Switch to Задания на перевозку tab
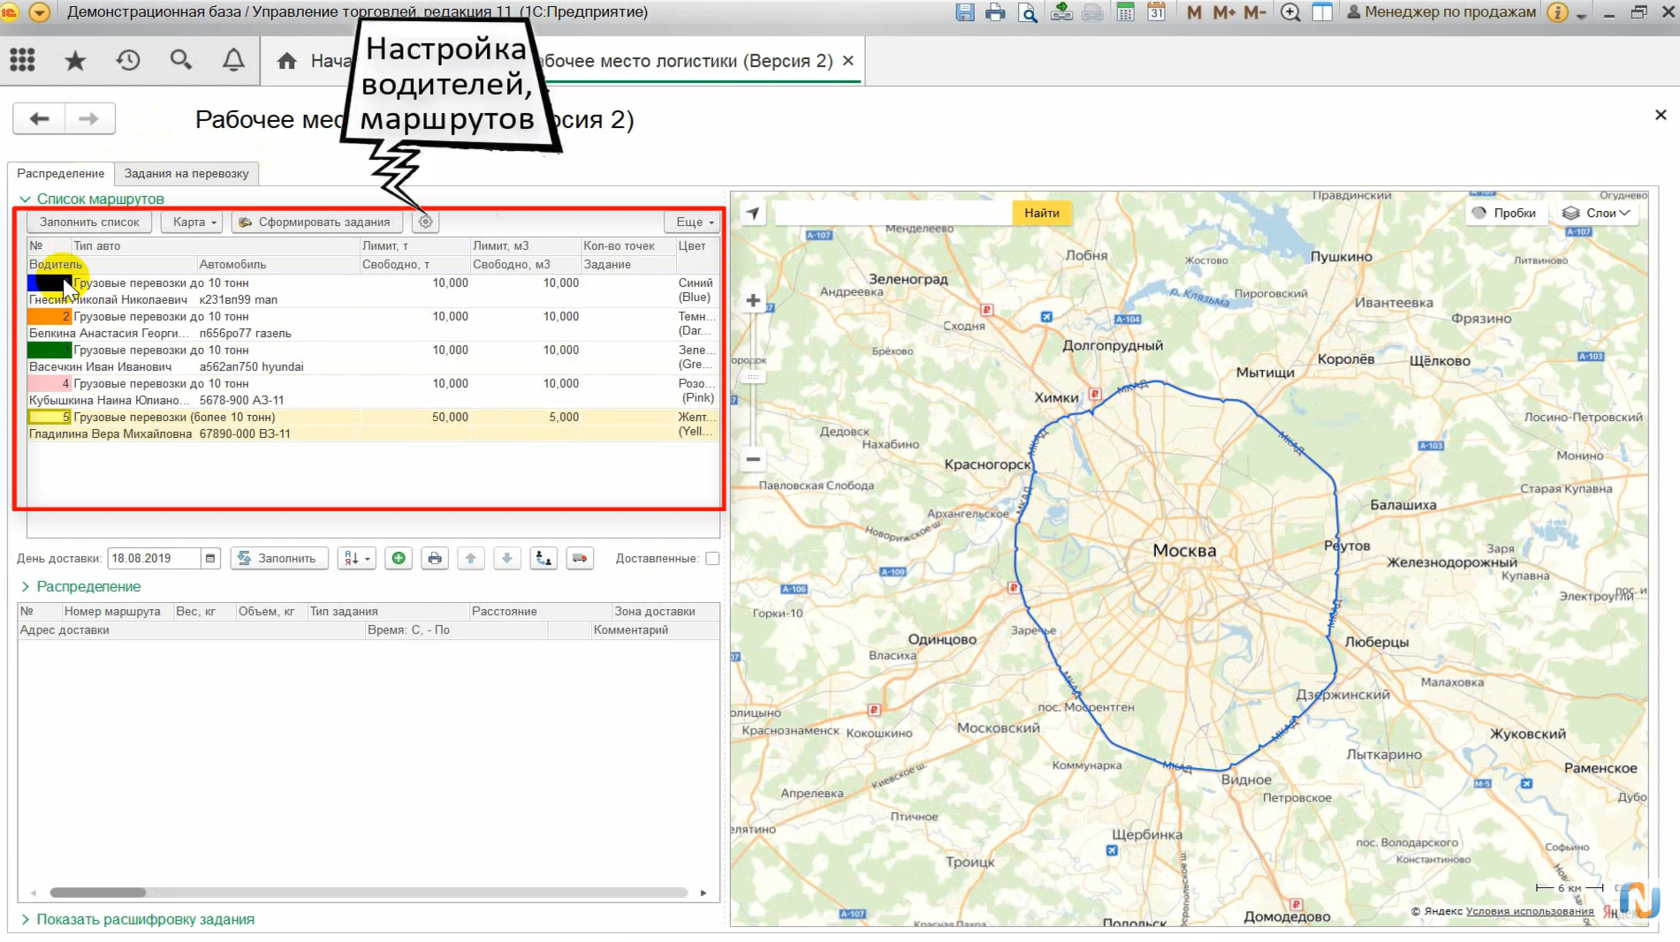 click(186, 173)
